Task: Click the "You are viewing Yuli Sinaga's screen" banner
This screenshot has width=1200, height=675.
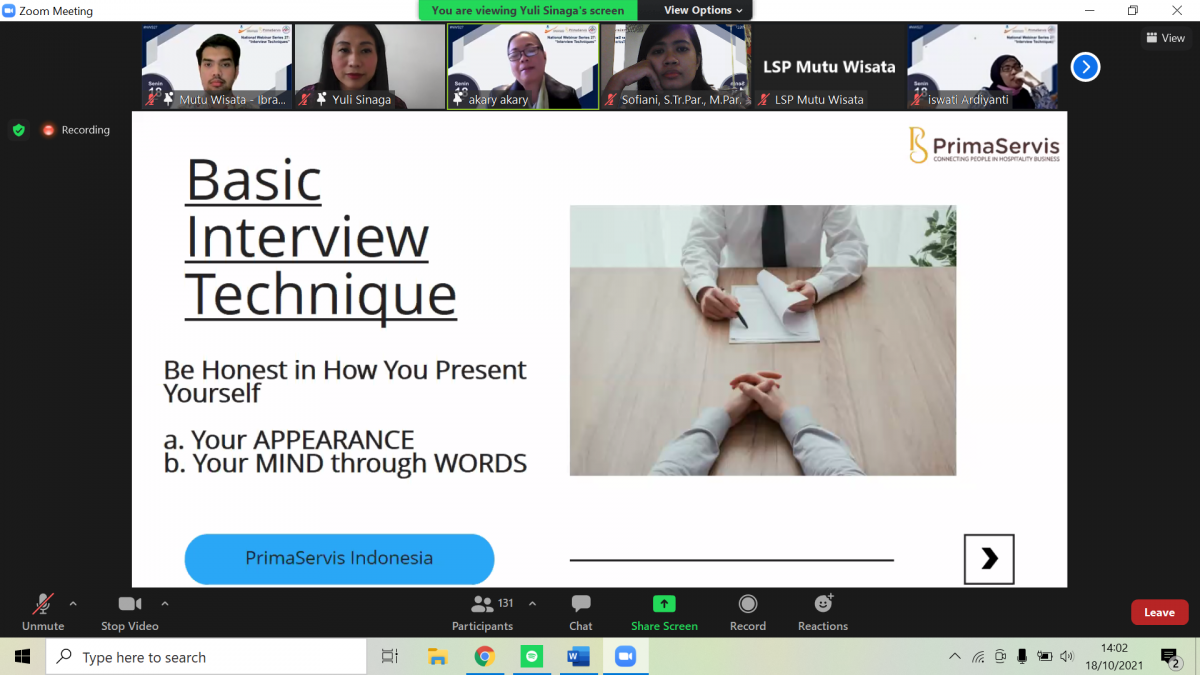Action: pyautogui.click(x=528, y=10)
